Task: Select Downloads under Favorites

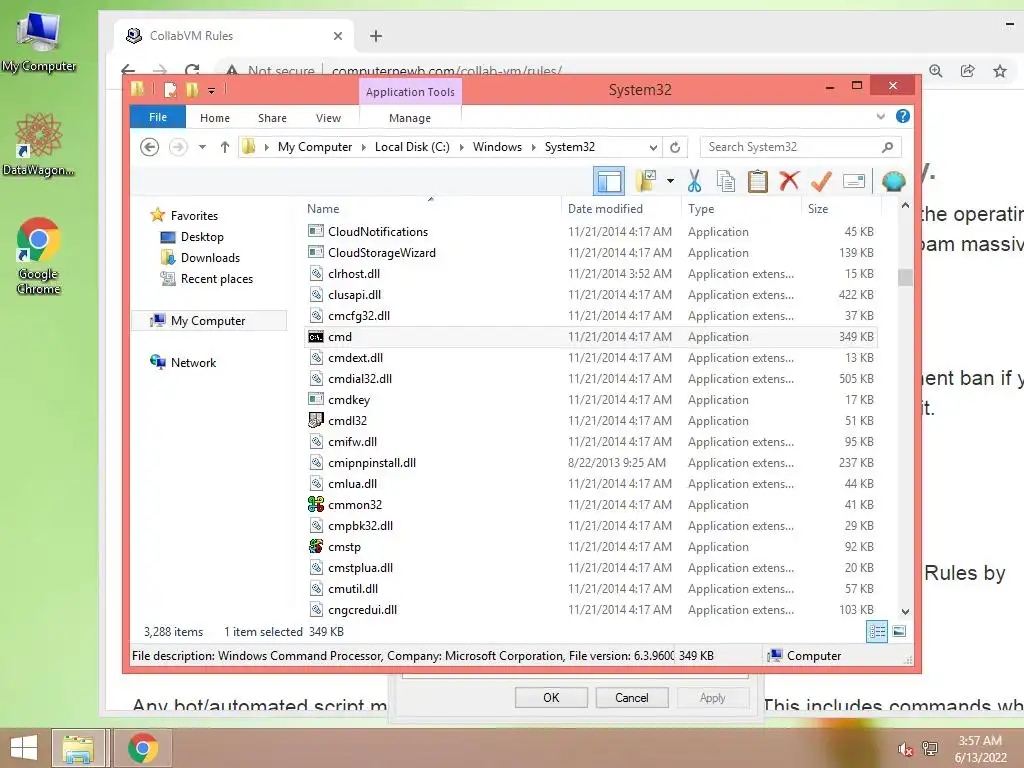Action: click(210, 258)
